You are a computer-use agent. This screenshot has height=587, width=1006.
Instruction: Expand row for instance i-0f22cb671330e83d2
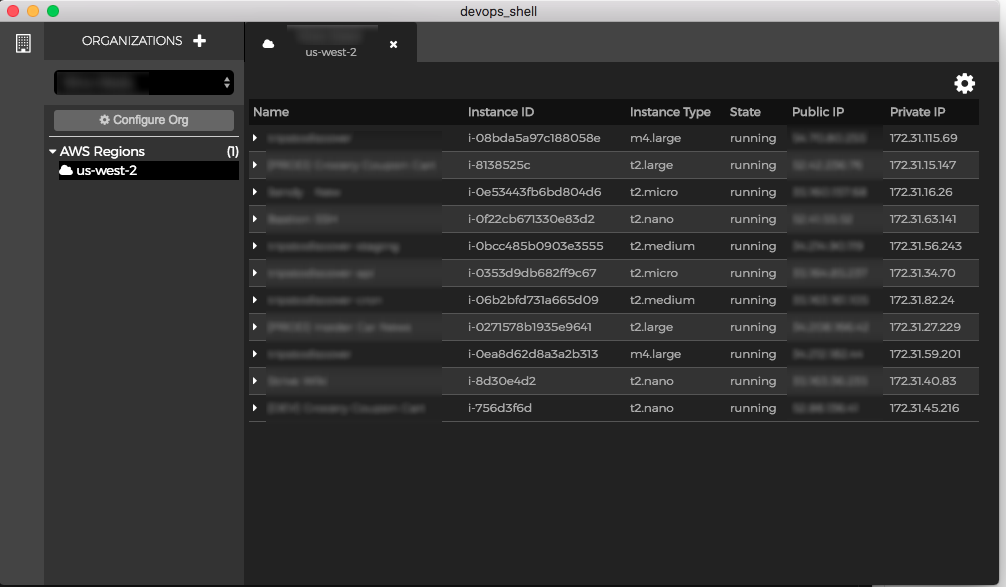click(x=255, y=219)
